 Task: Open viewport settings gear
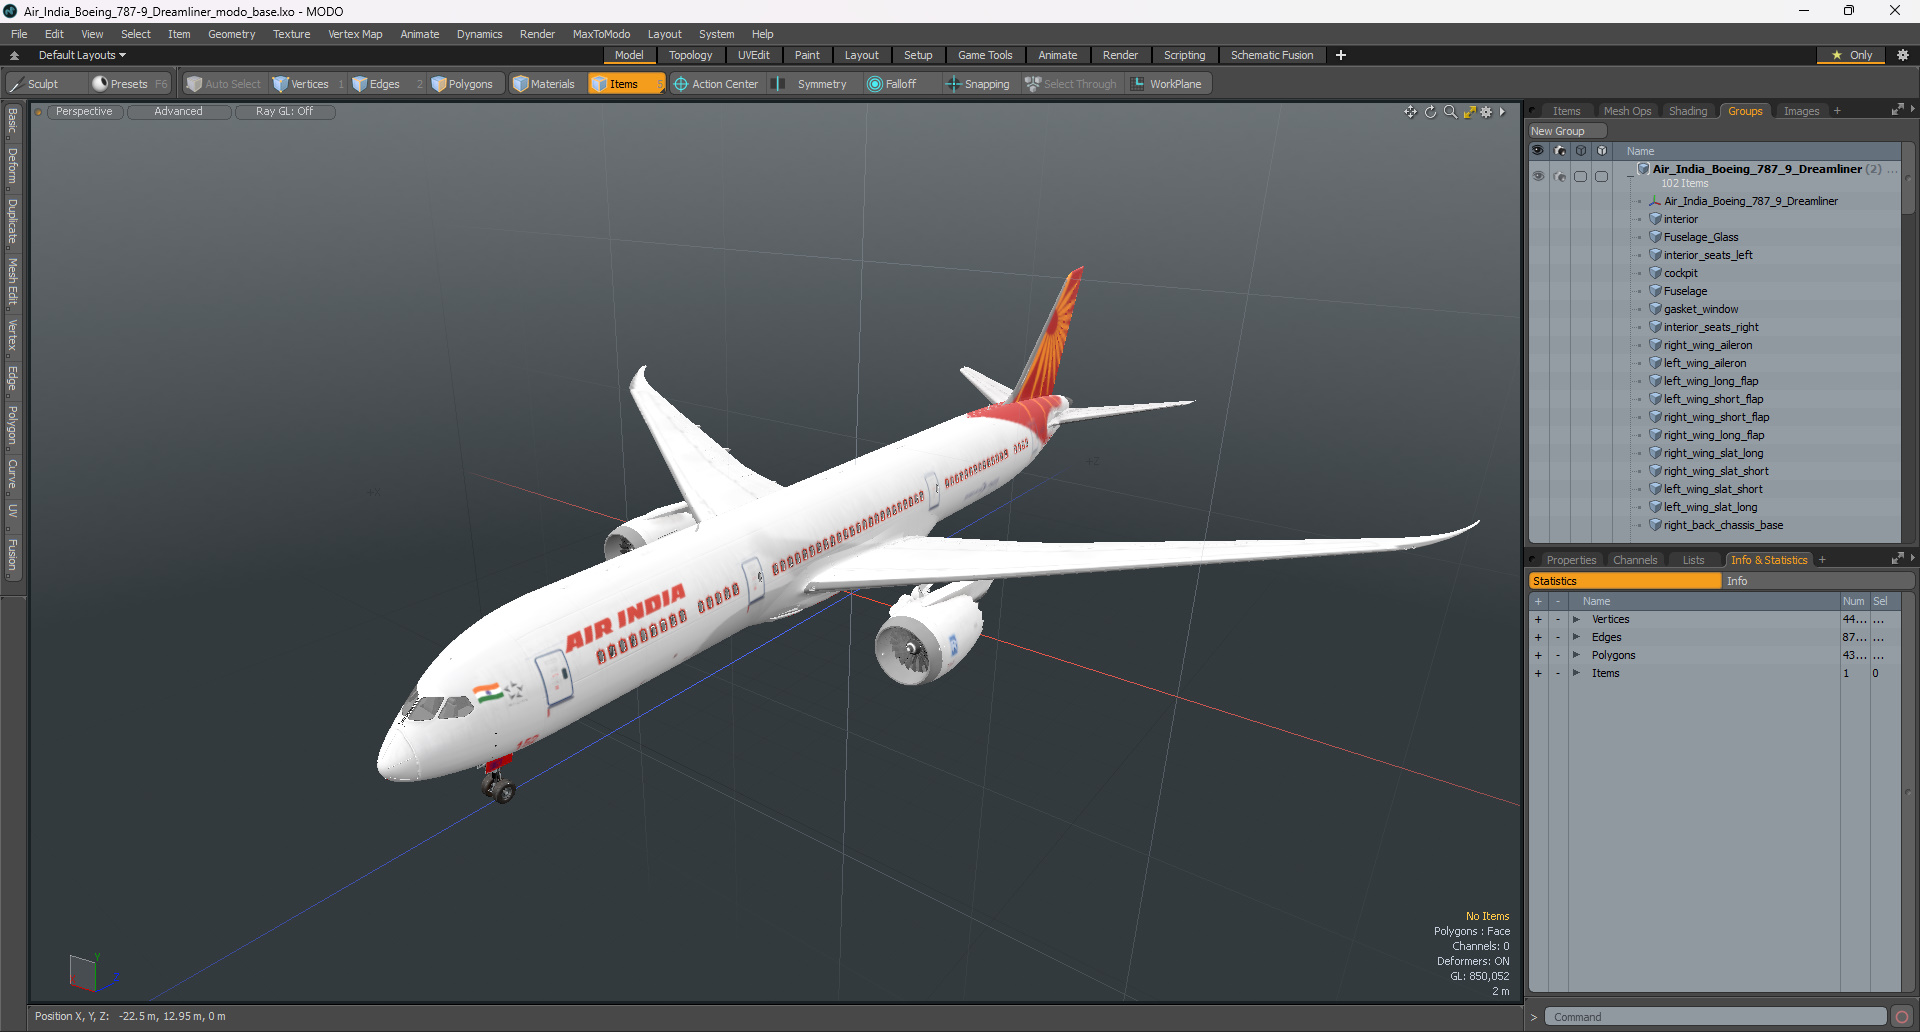(1486, 112)
